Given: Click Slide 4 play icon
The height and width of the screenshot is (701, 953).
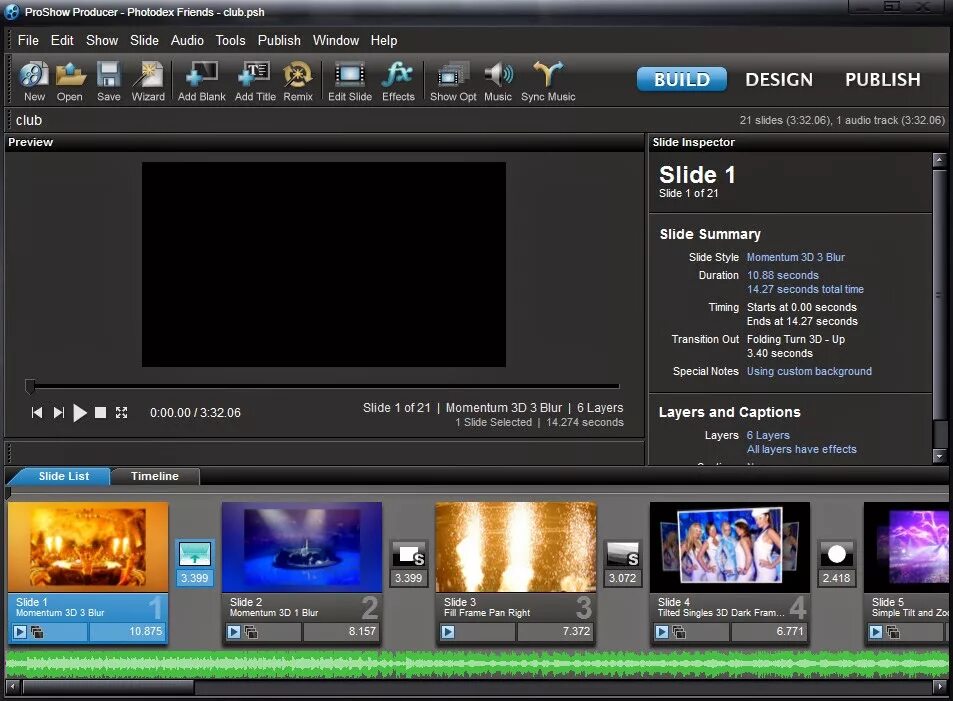Looking at the screenshot, I should [662, 632].
